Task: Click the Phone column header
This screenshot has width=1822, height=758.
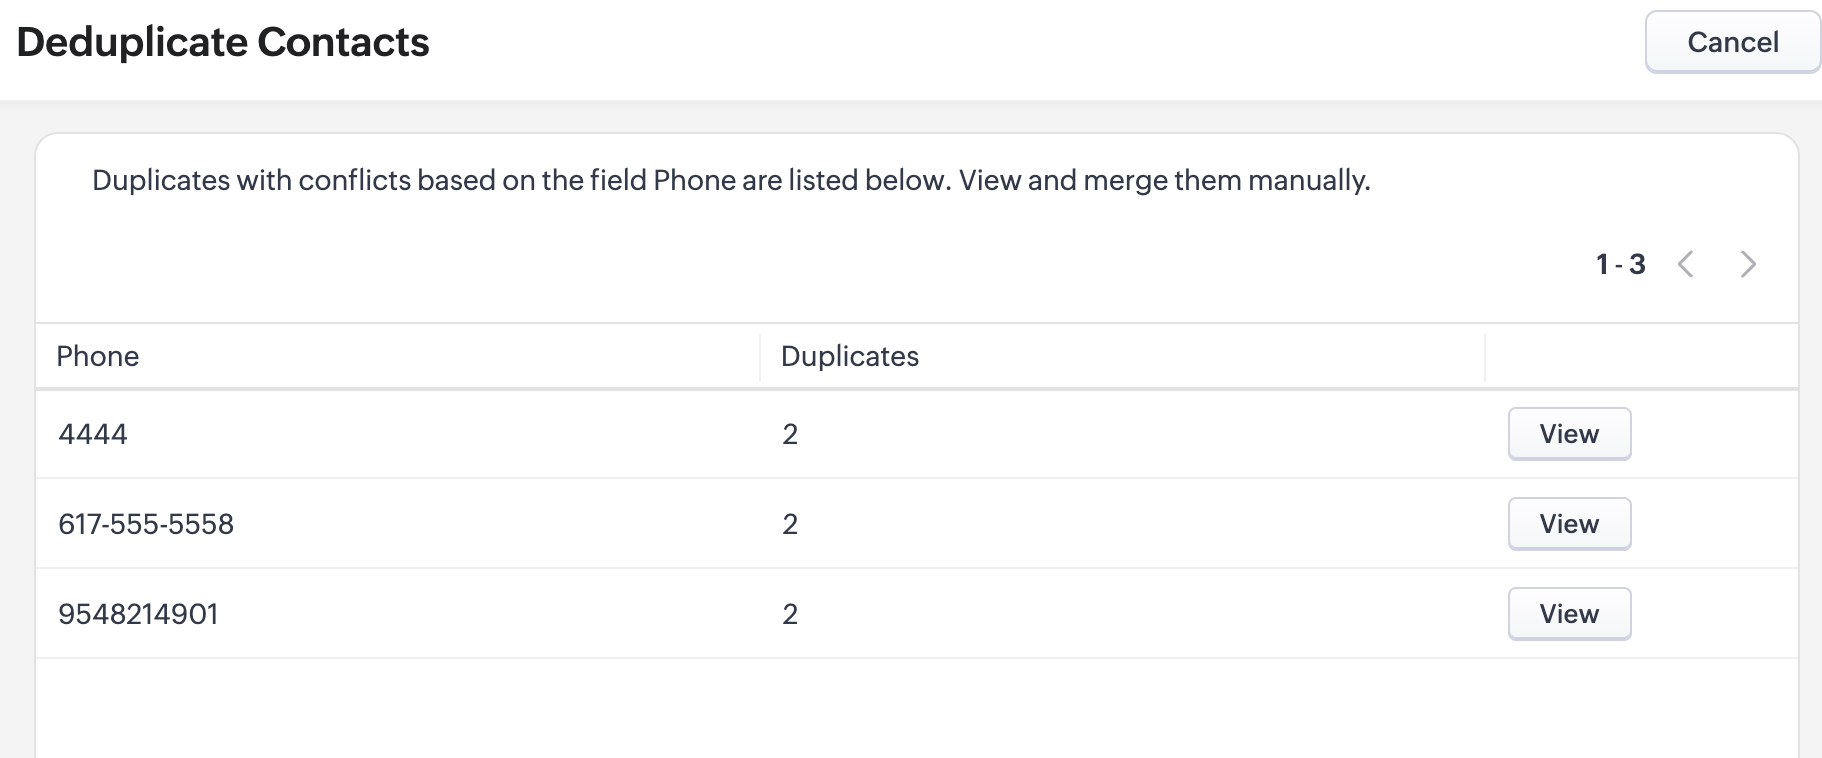Action: [98, 357]
